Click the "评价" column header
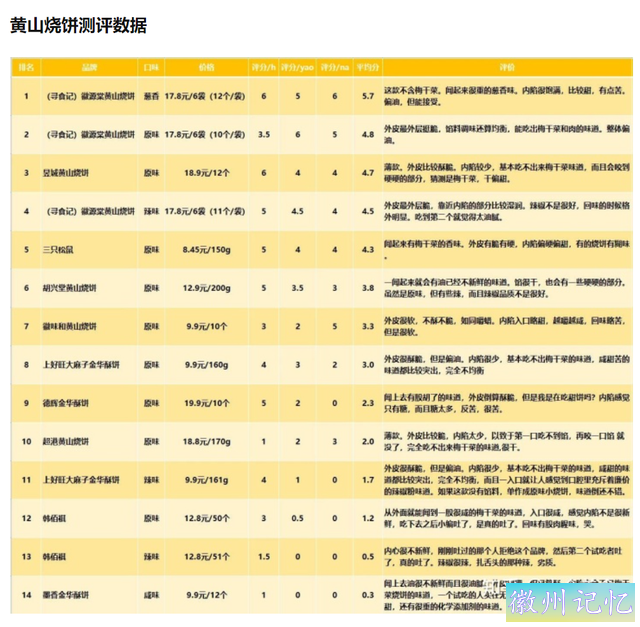Image resolution: width=640 pixels, height=627 pixels. [507, 67]
